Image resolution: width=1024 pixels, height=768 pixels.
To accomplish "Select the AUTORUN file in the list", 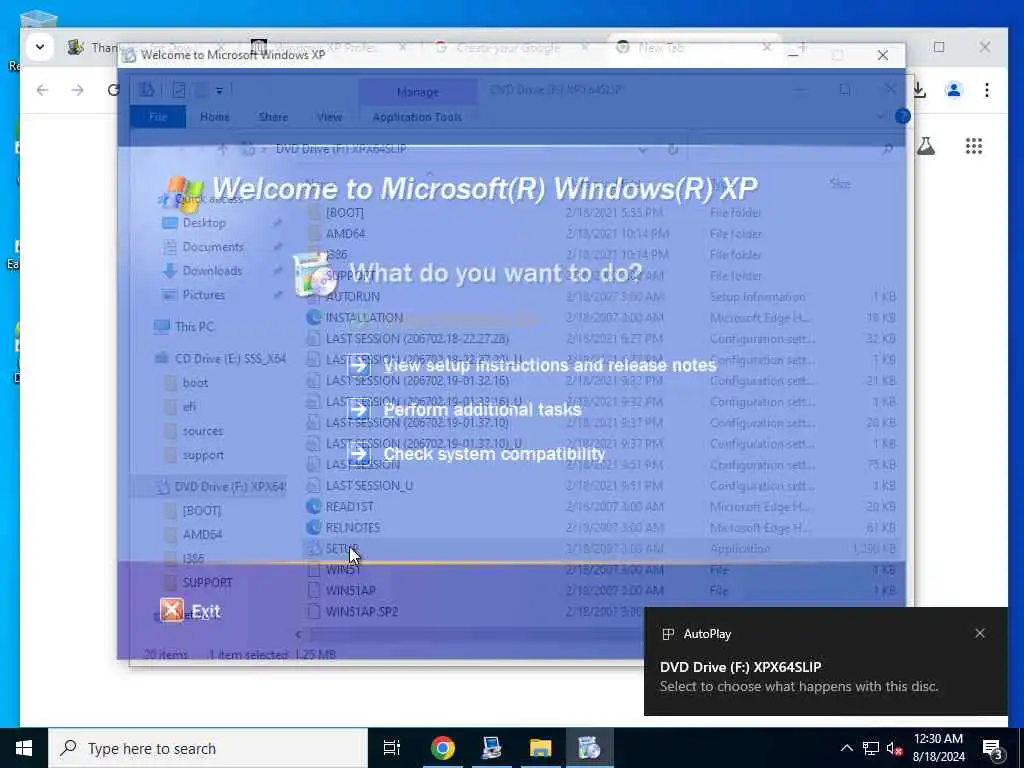I will (352, 296).
